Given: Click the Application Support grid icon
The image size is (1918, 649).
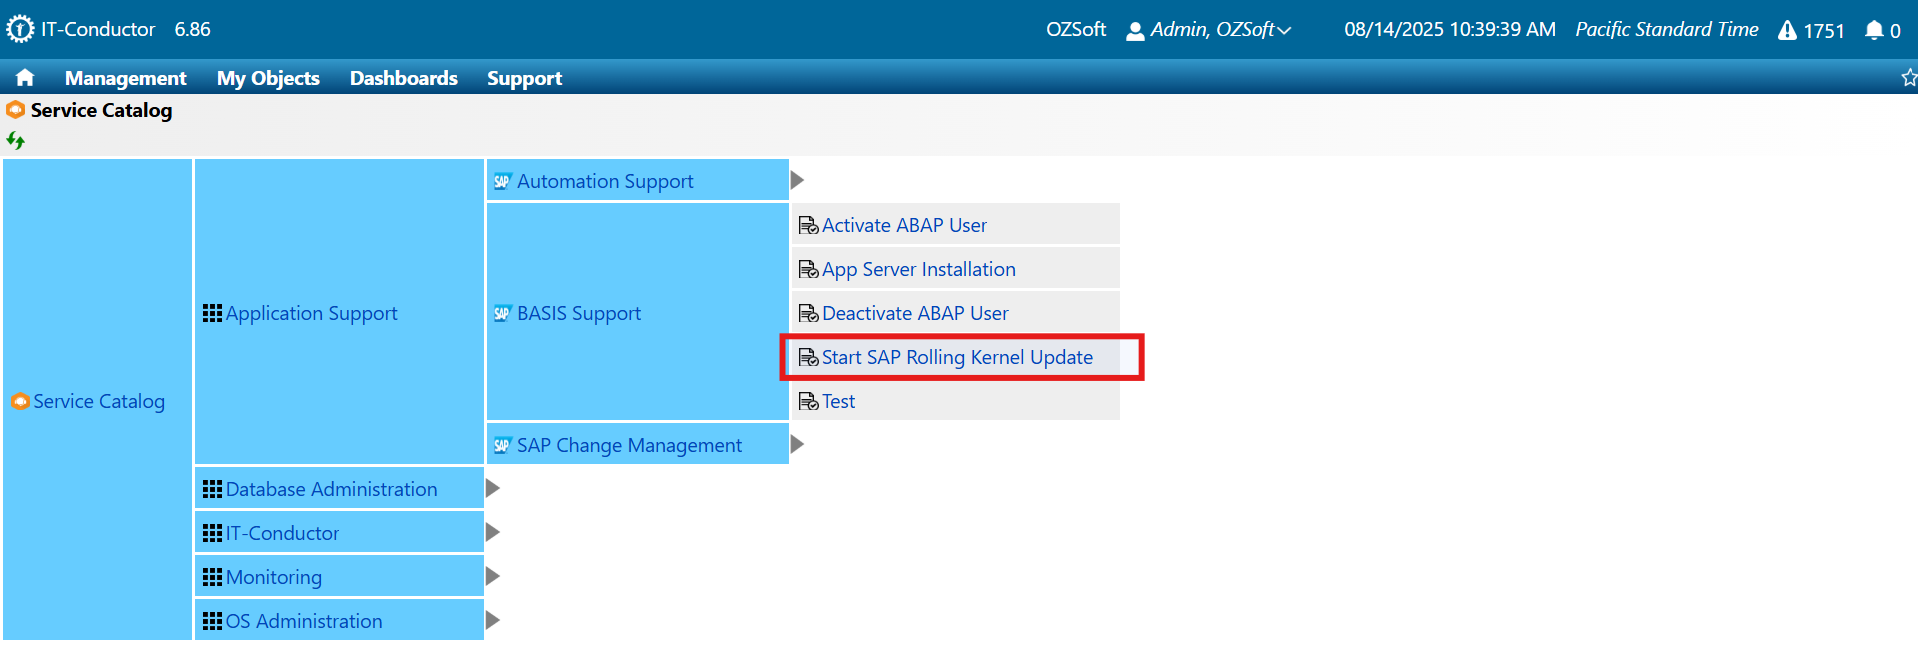Looking at the screenshot, I should coord(212,313).
